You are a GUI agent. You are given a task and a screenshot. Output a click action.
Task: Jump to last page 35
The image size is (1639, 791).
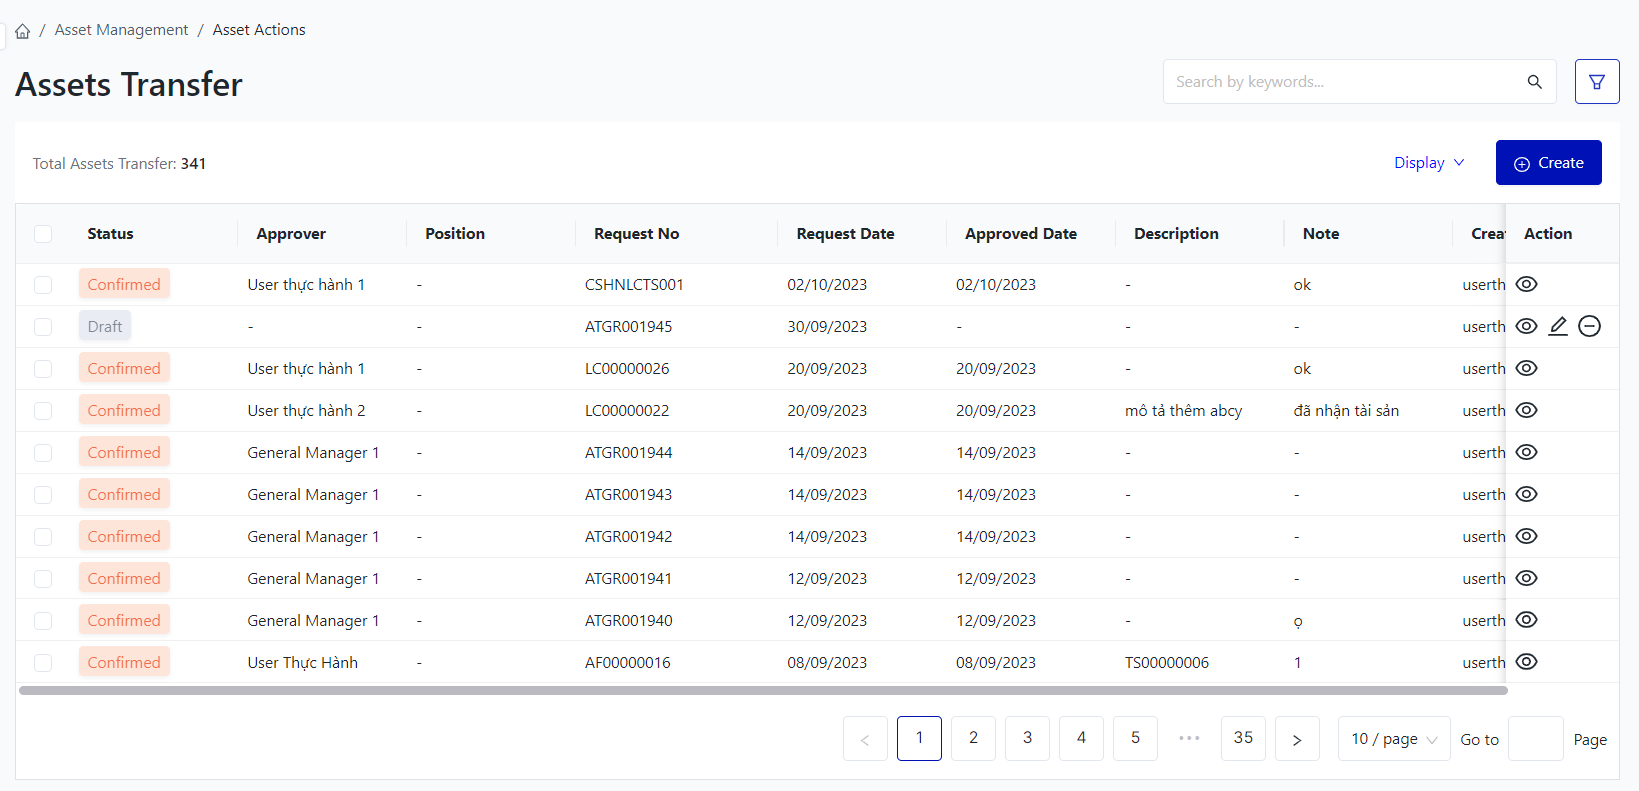[x=1243, y=738]
